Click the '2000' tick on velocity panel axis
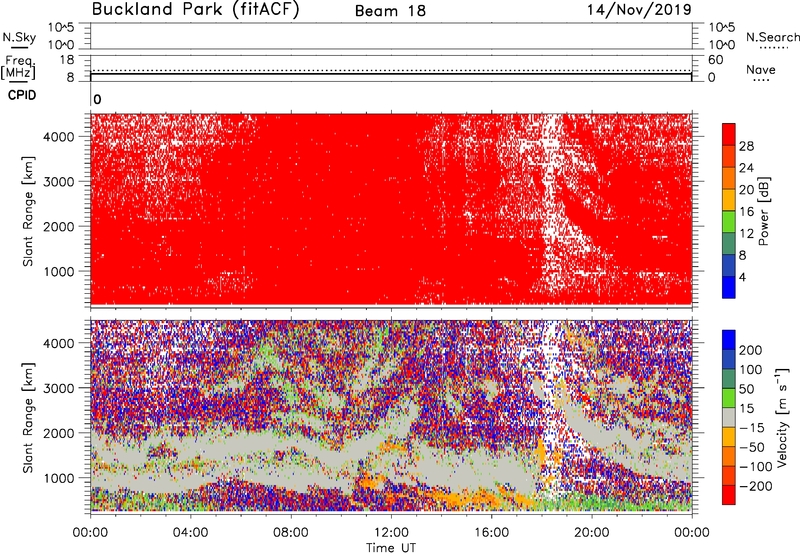The height and width of the screenshot is (554, 800). (x=59, y=433)
